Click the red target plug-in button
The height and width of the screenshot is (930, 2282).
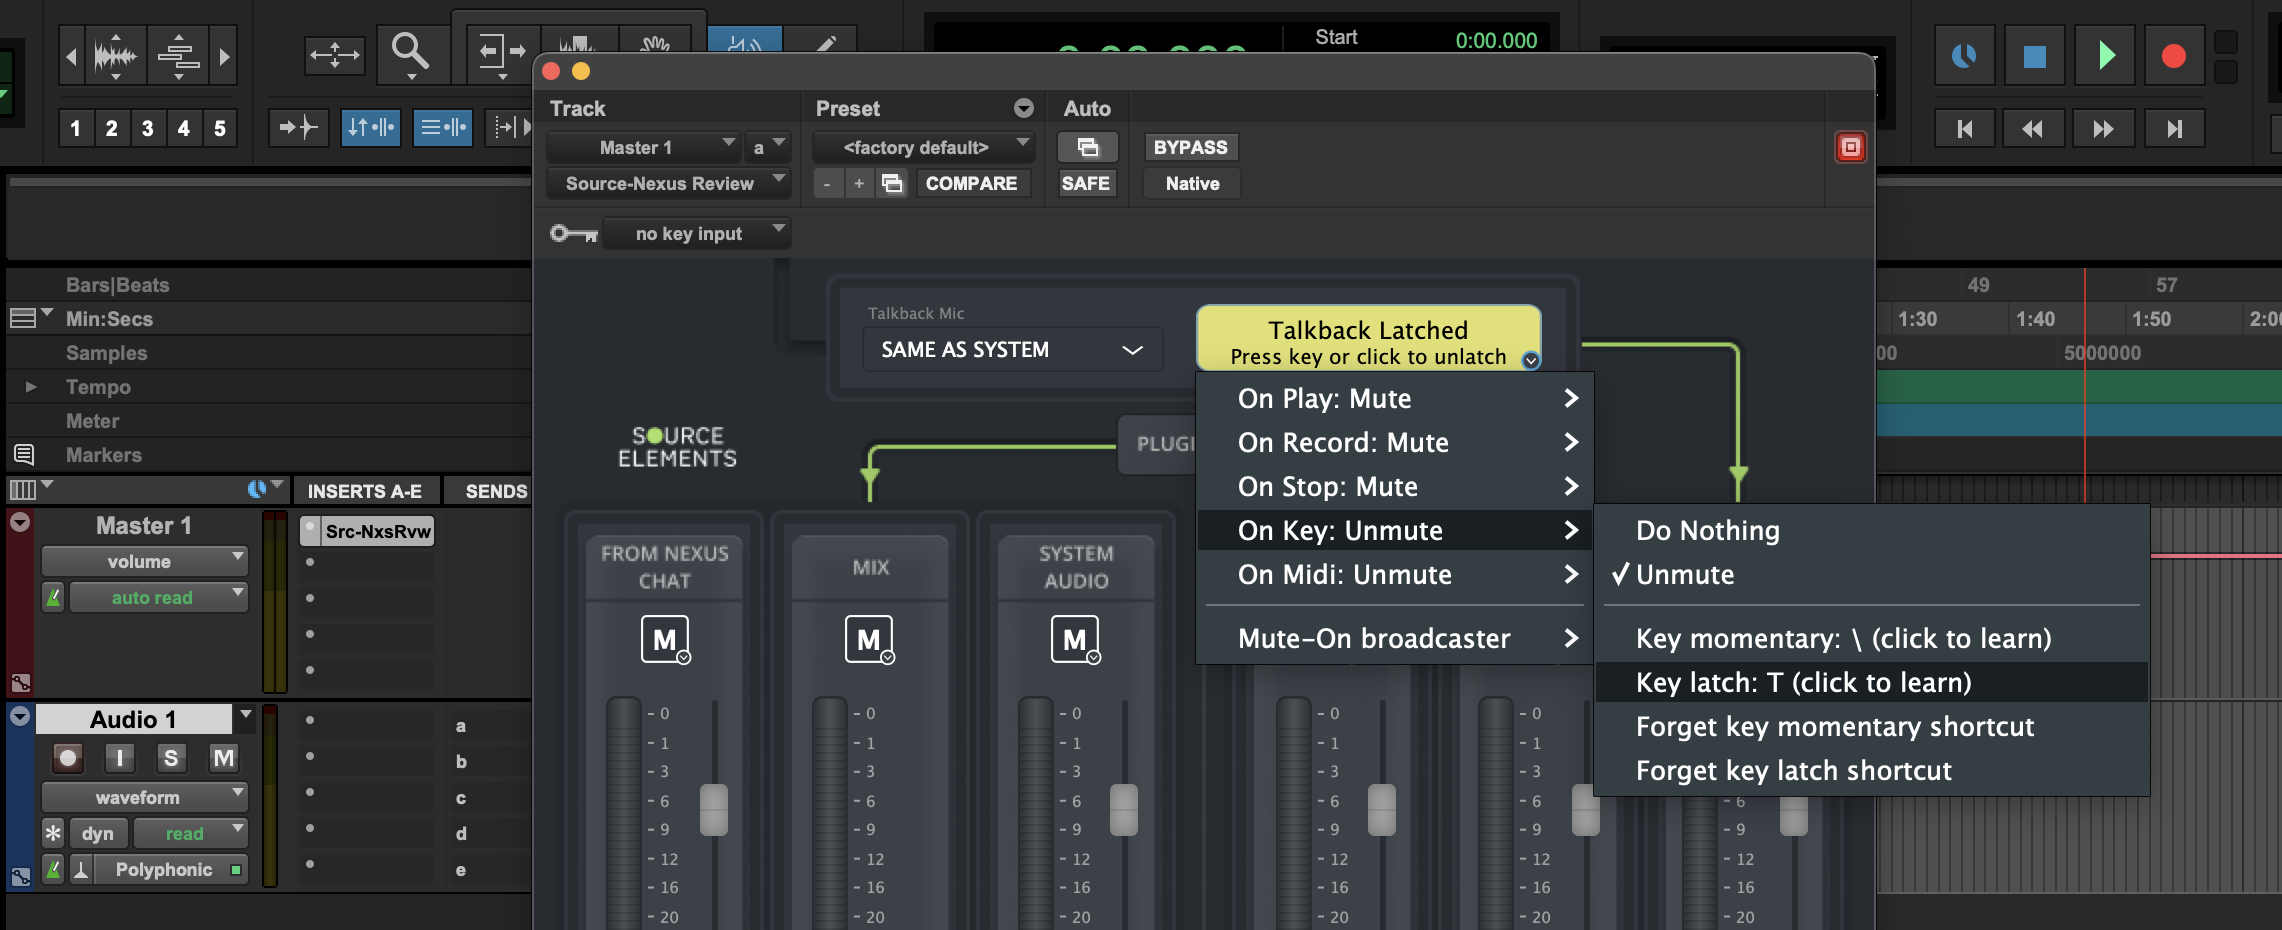[x=1850, y=147]
